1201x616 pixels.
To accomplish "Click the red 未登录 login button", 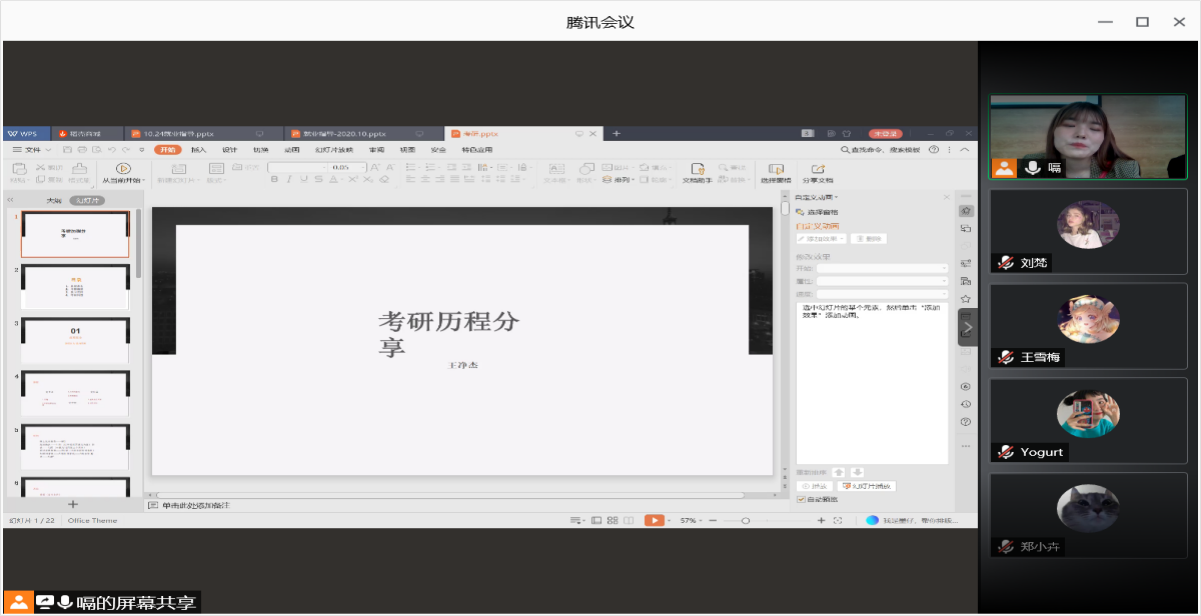I will (x=886, y=133).
